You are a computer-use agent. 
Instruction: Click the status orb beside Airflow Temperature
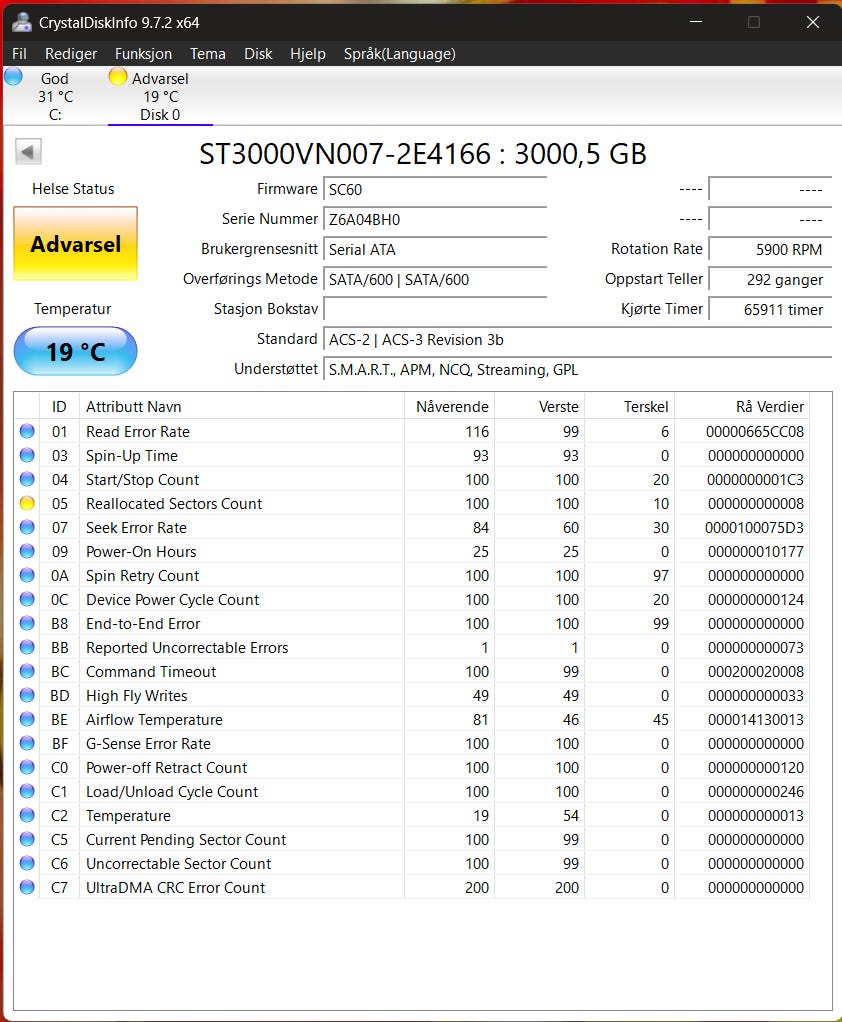27,720
